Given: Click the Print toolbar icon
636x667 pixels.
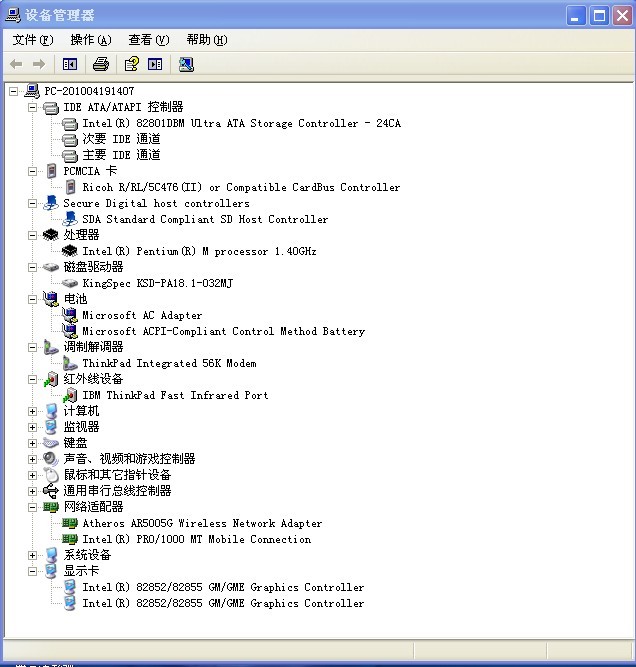Looking at the screenshot, I should tap(101, 64).
